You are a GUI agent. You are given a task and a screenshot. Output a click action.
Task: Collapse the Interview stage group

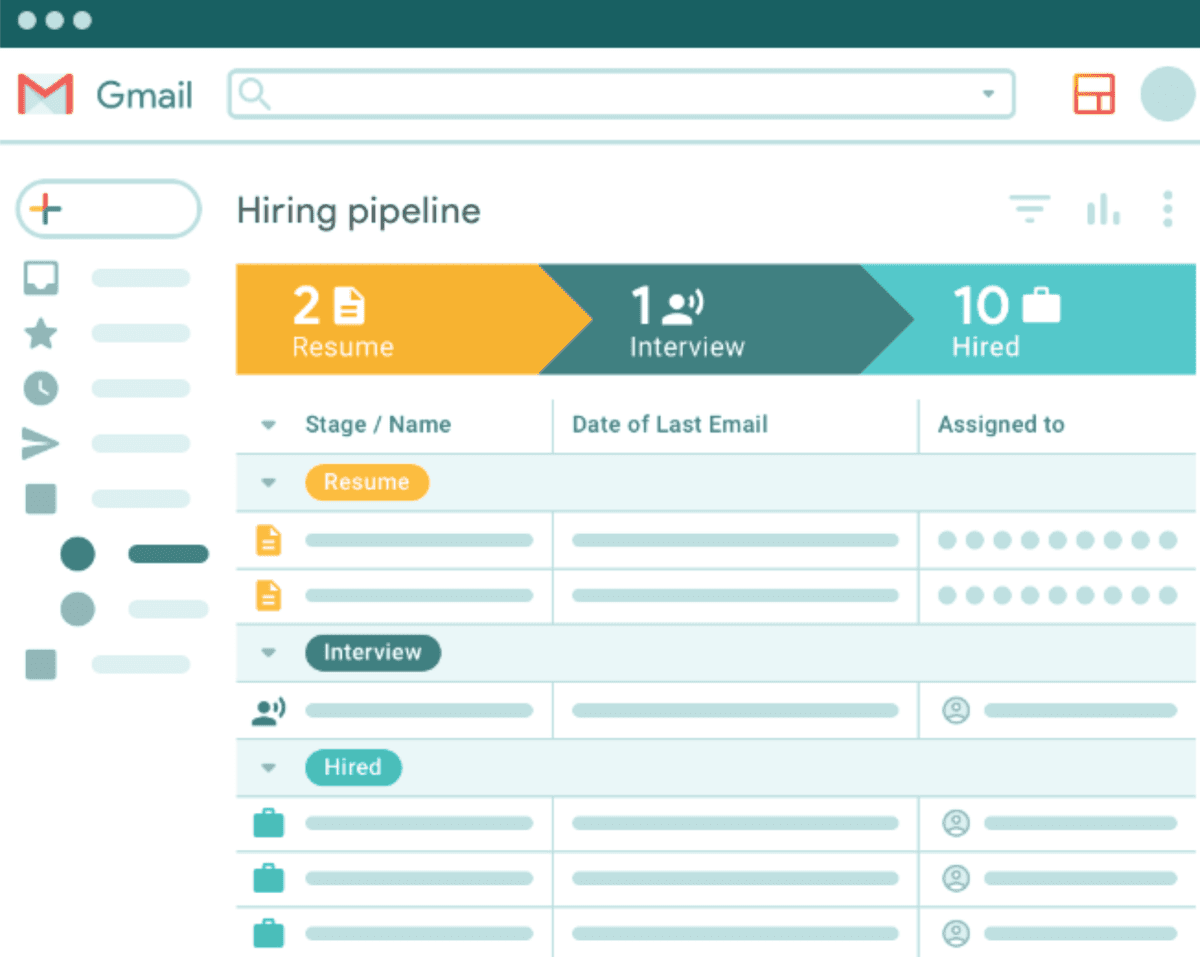(x=268, y=653)
